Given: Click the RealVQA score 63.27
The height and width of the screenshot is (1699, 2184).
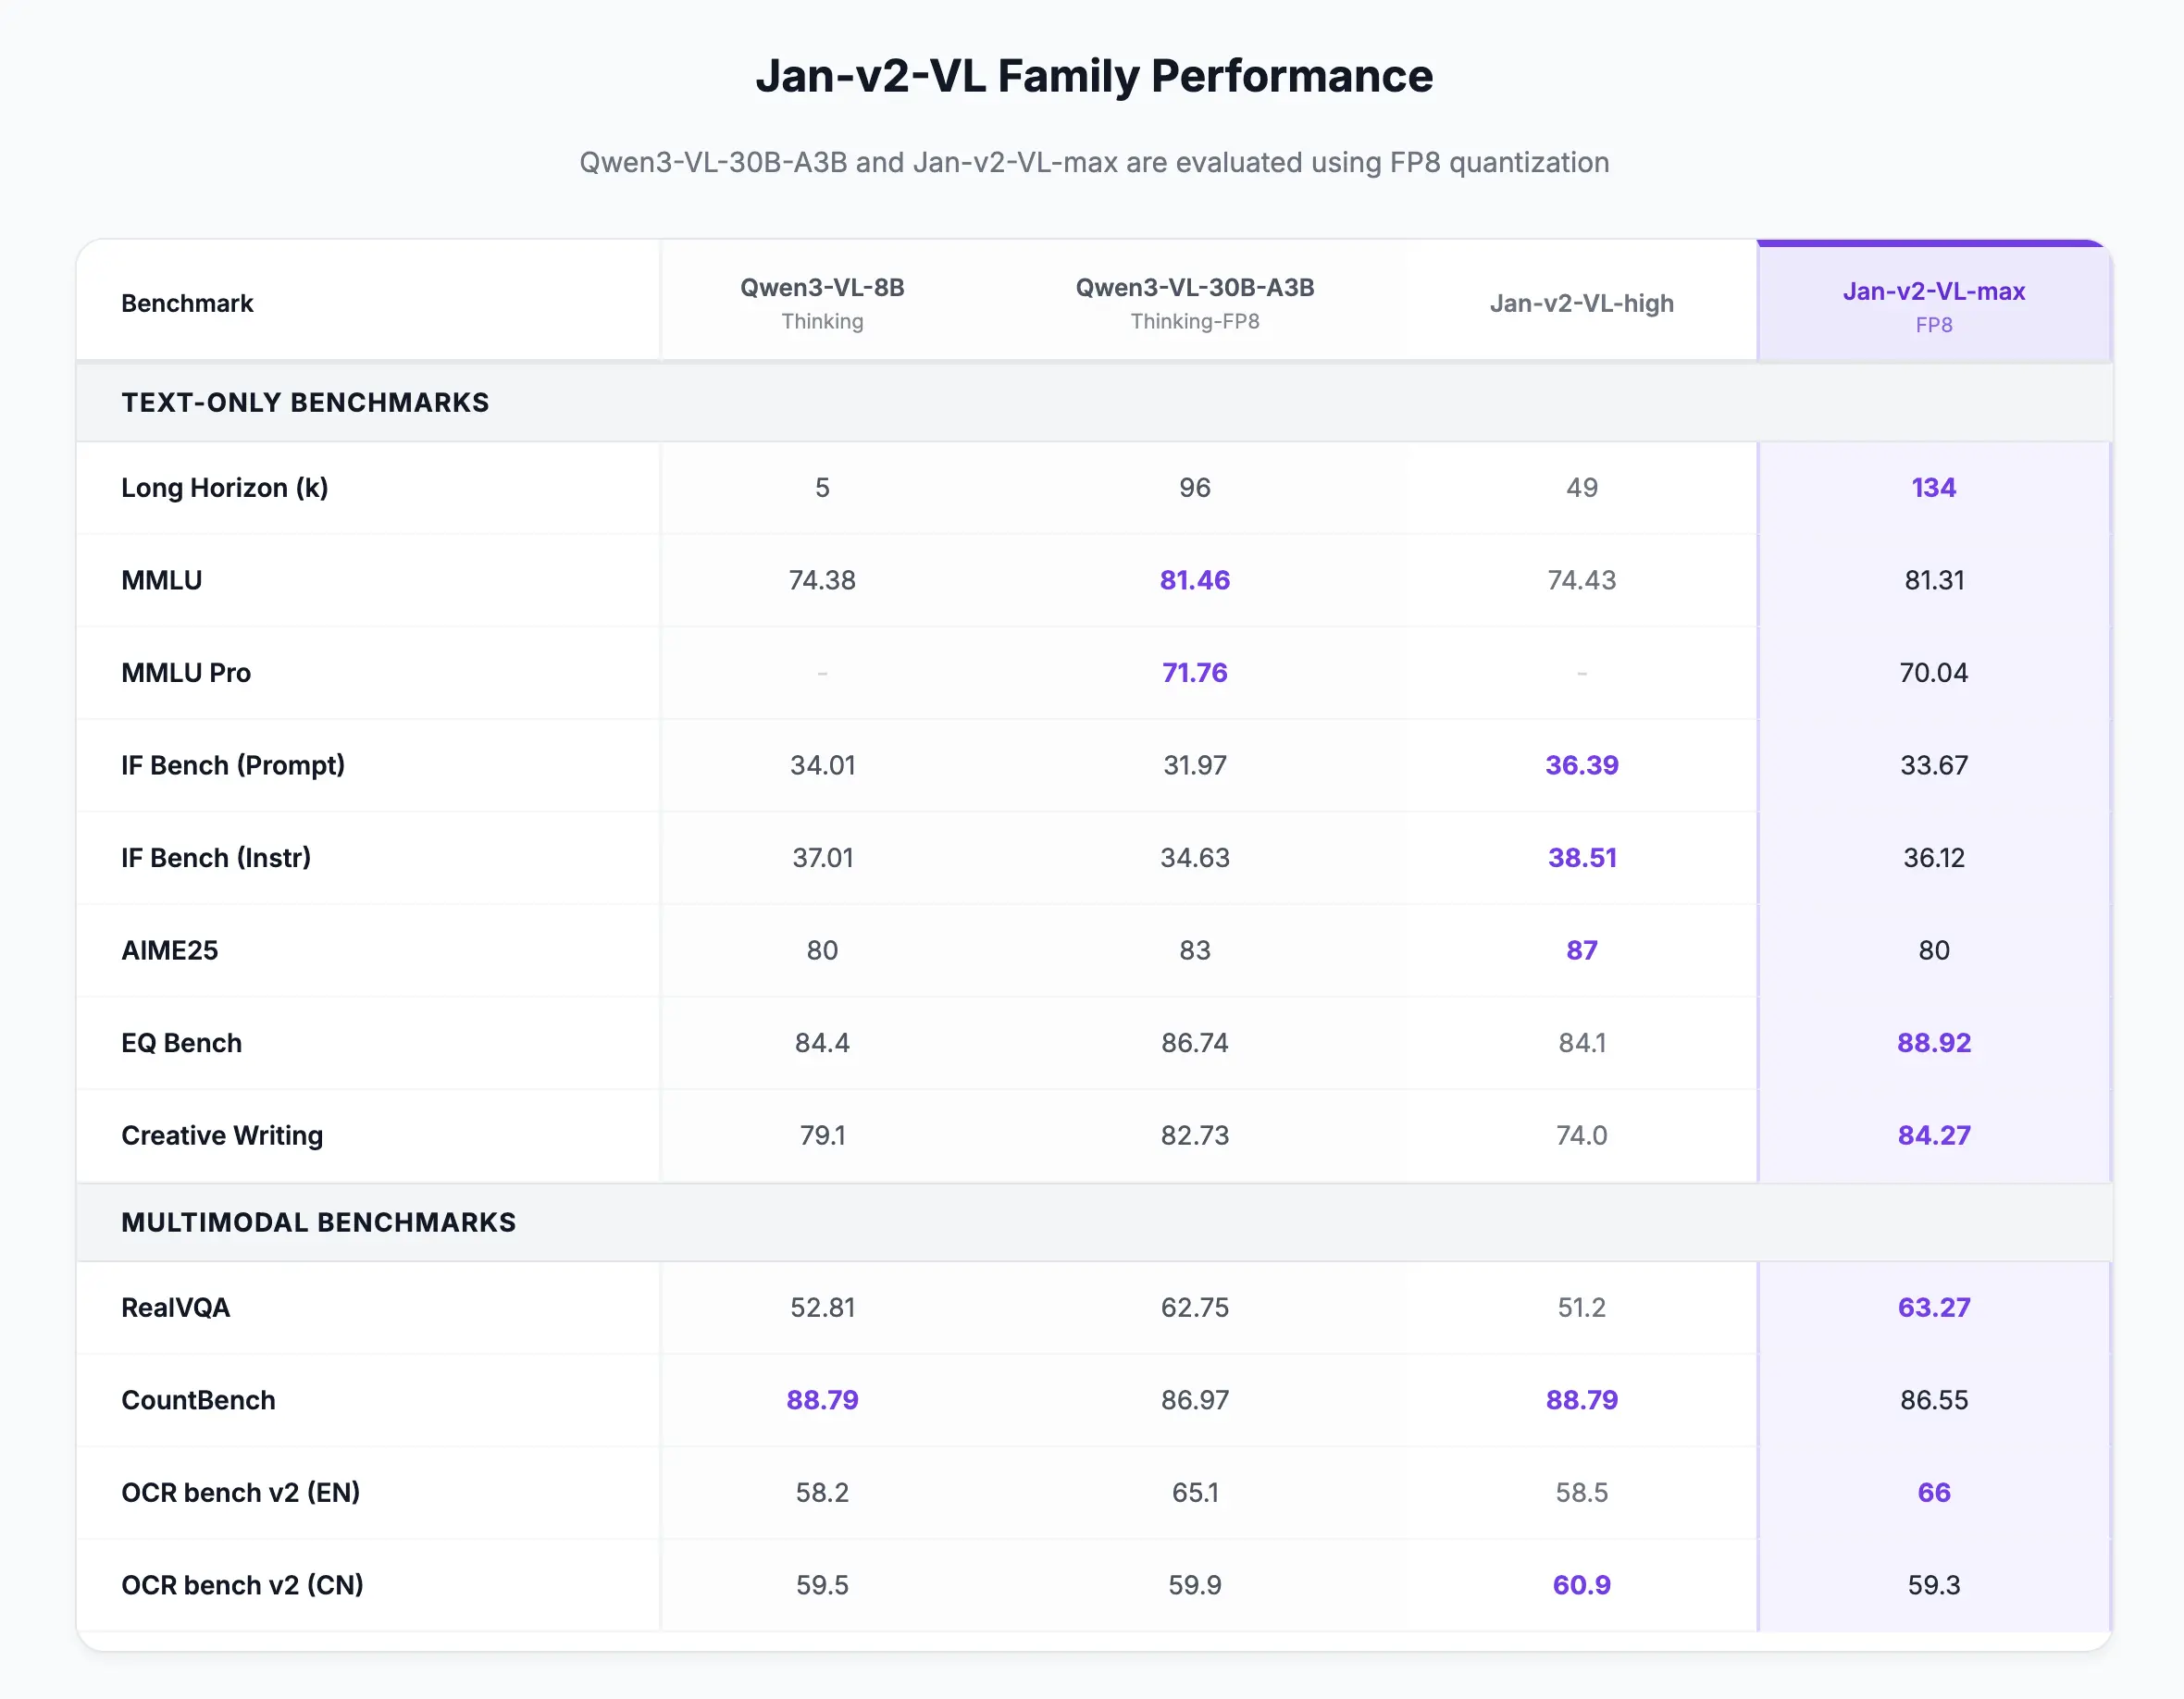Looking at the screenshot, I should [1933, 1307].
